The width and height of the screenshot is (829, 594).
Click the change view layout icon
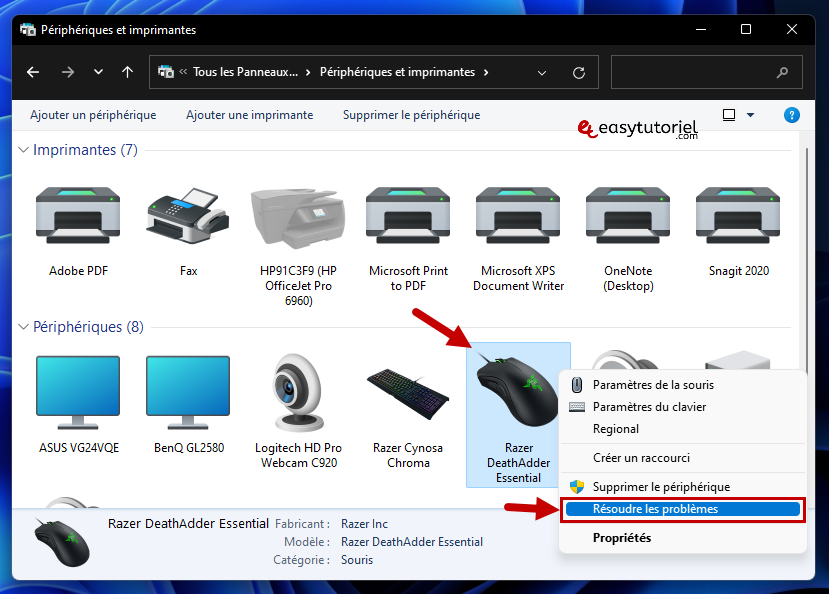729,115
